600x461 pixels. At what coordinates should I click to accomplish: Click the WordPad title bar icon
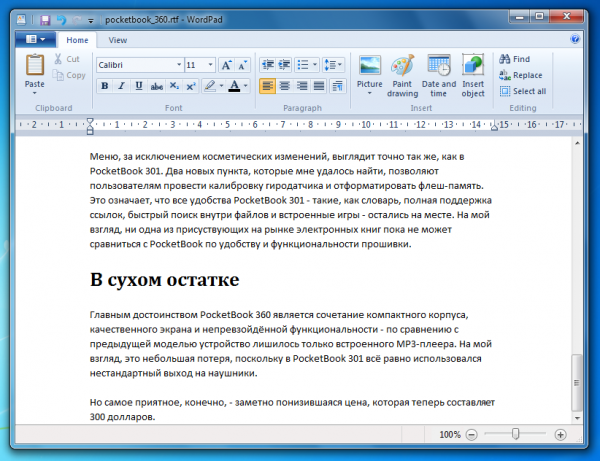(x=21, y=20)
